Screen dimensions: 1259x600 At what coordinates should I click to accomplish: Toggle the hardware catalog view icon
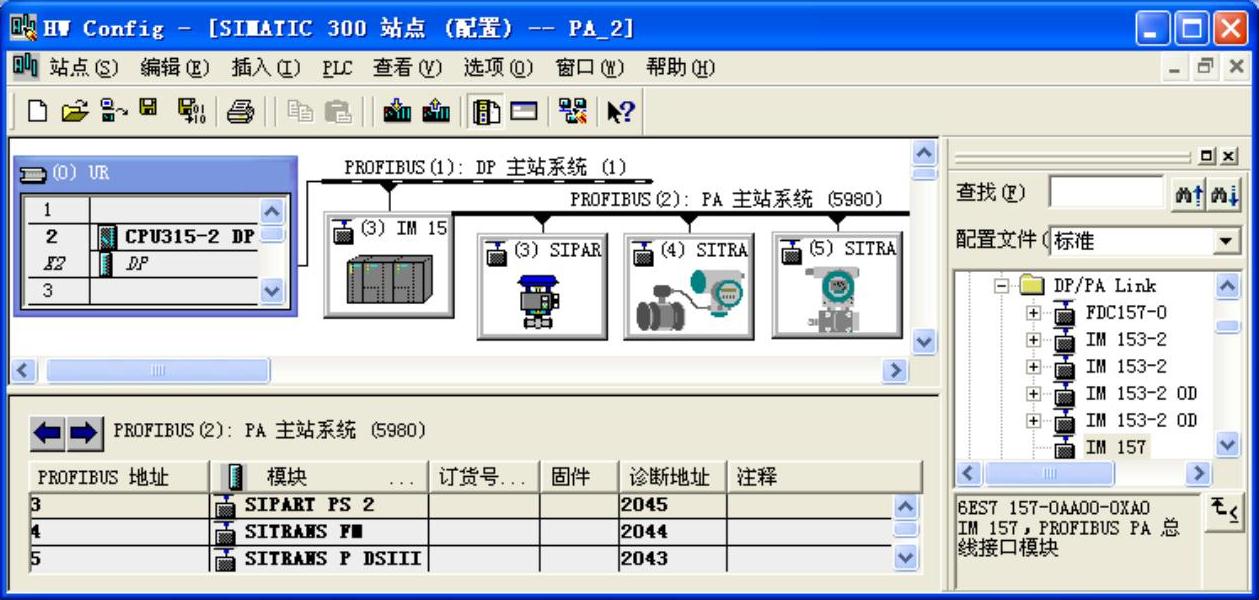(487, 111)
